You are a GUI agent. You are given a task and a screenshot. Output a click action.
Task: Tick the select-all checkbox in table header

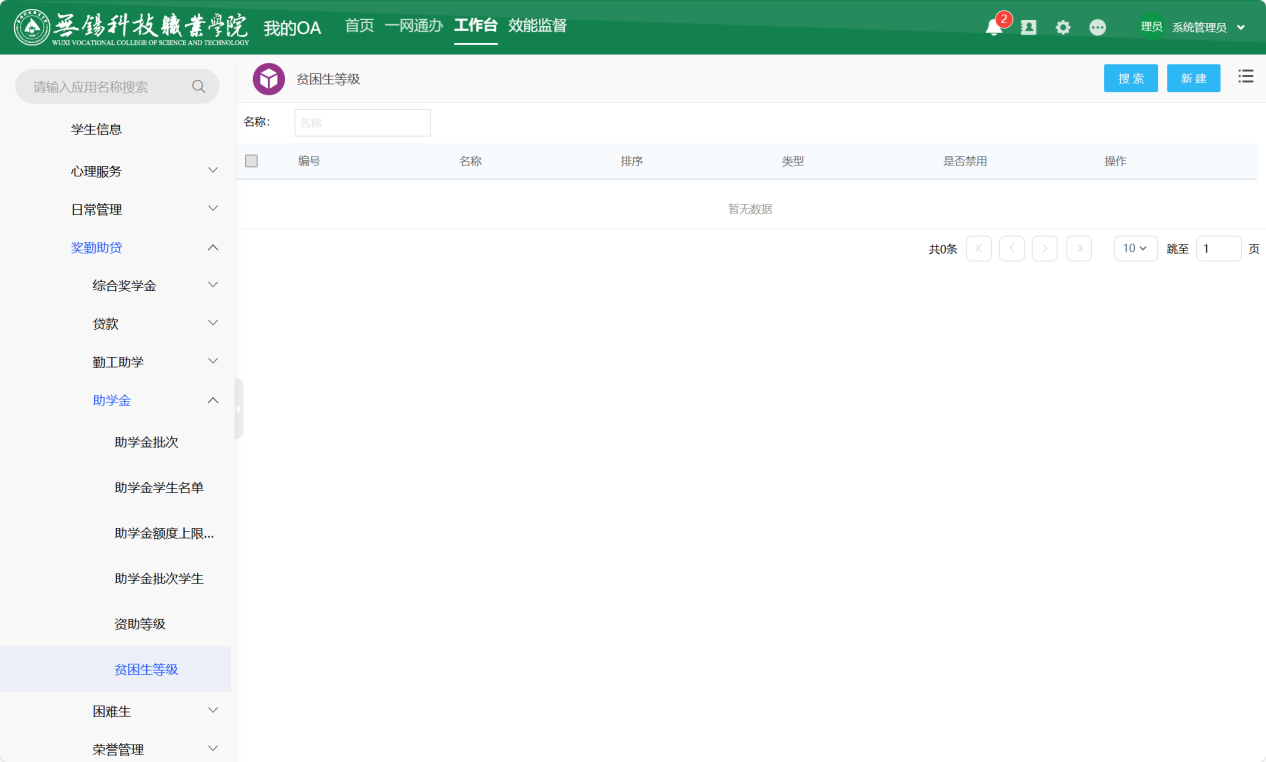(251, 161)
